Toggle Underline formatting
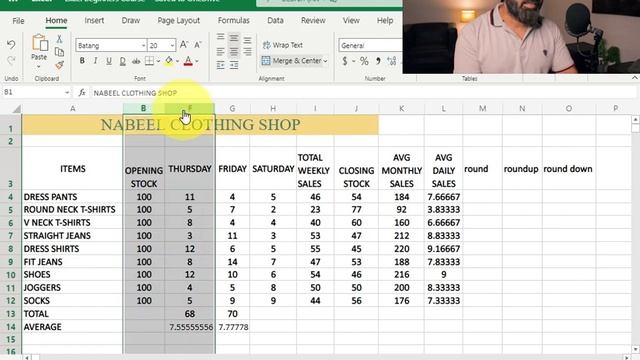This screenshot has width=640, height=360. [x=109, y=61]
